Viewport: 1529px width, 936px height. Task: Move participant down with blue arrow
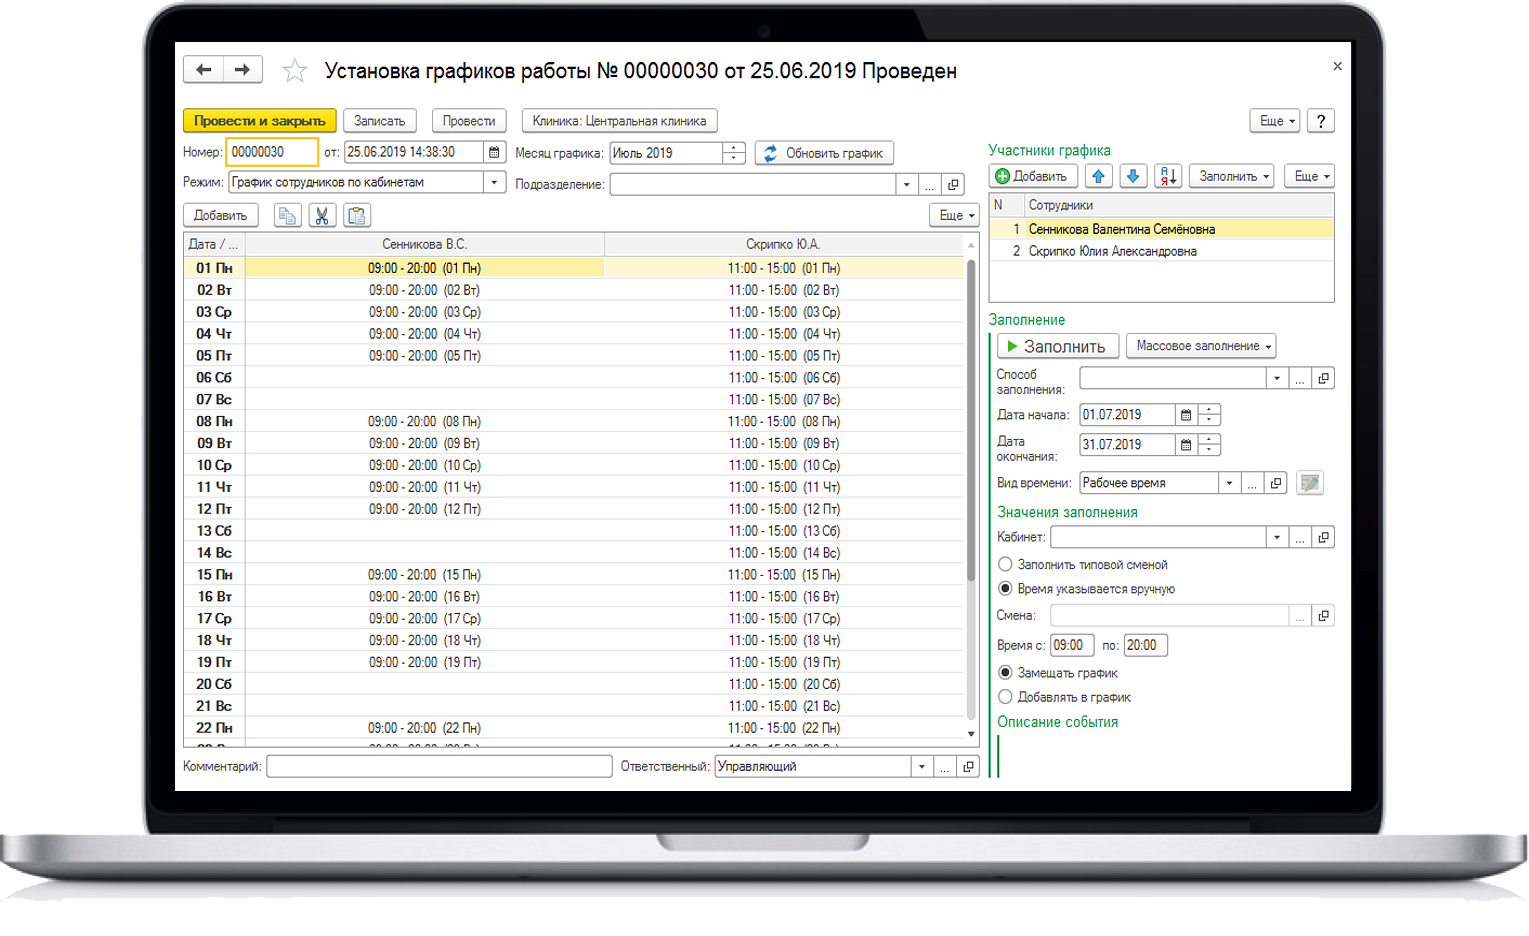click(x=1132, y=177)
